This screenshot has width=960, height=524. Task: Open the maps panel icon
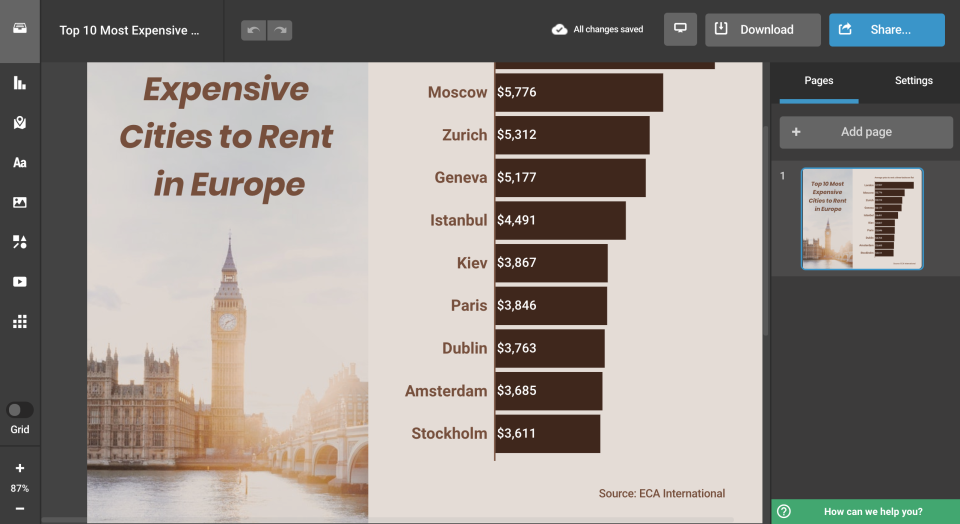[20, 122]
